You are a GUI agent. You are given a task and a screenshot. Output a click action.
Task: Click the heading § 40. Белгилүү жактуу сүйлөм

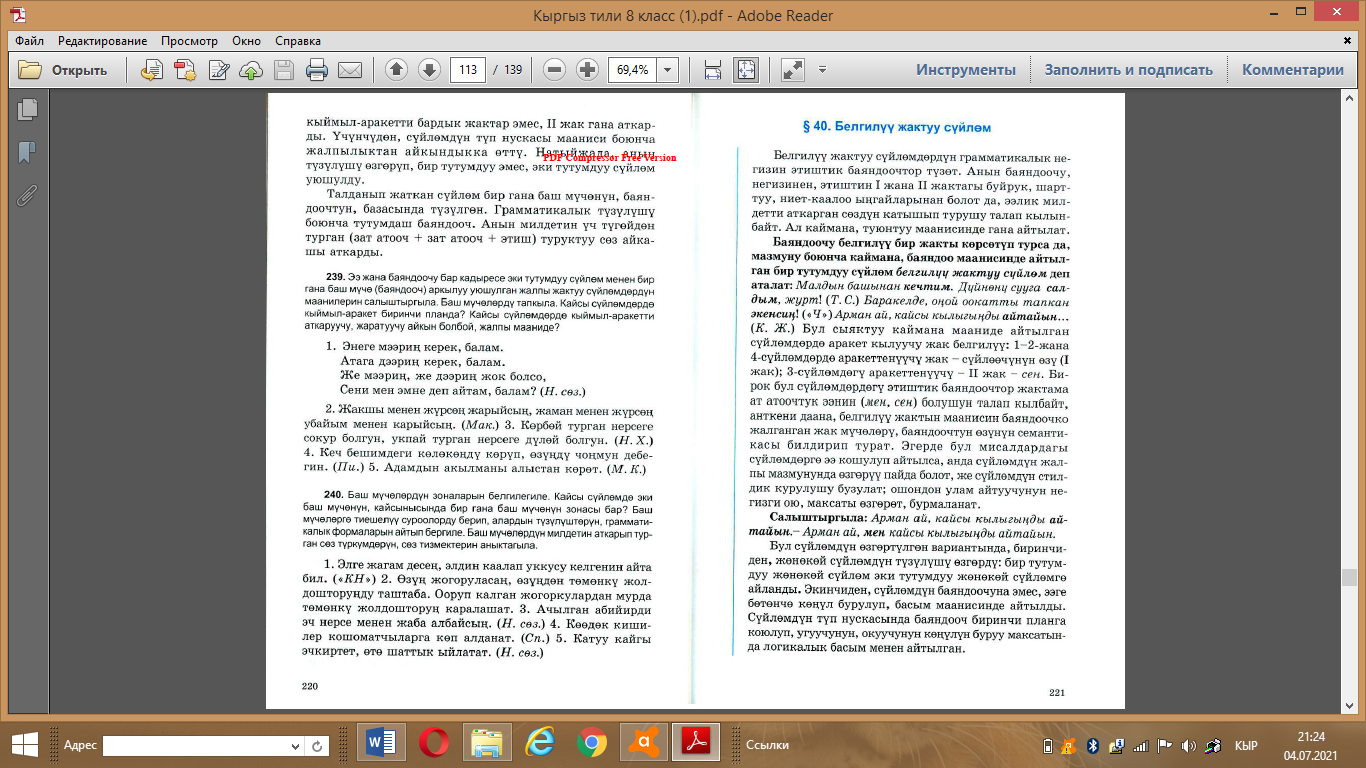pyautogui.click(x=897, y=128)
